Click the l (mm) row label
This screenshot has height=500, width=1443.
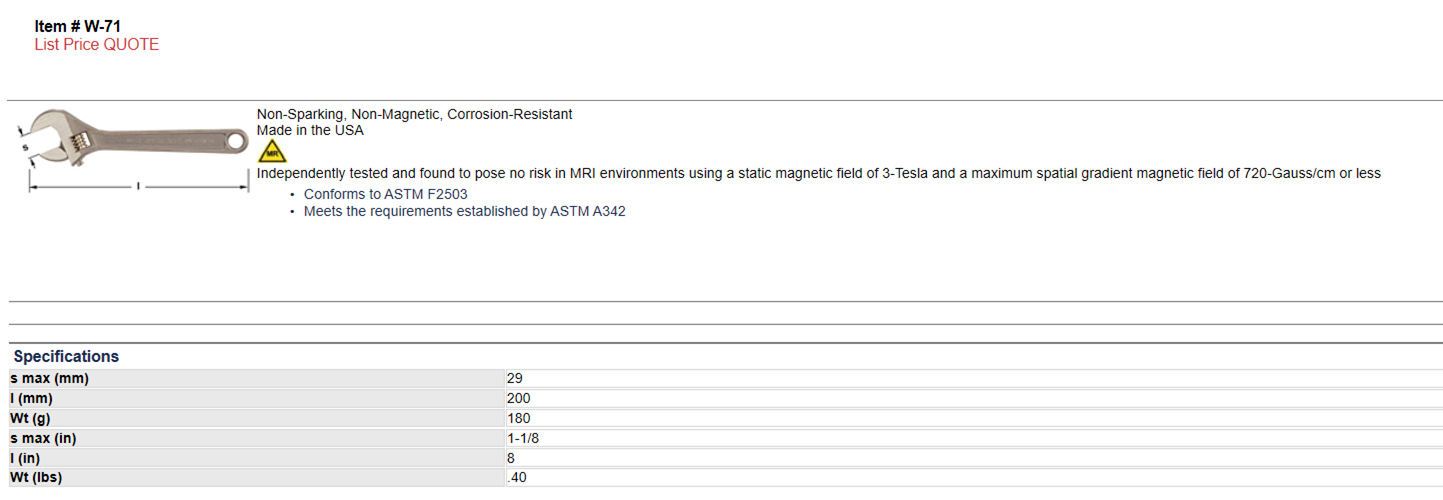(x=31, y=398)
